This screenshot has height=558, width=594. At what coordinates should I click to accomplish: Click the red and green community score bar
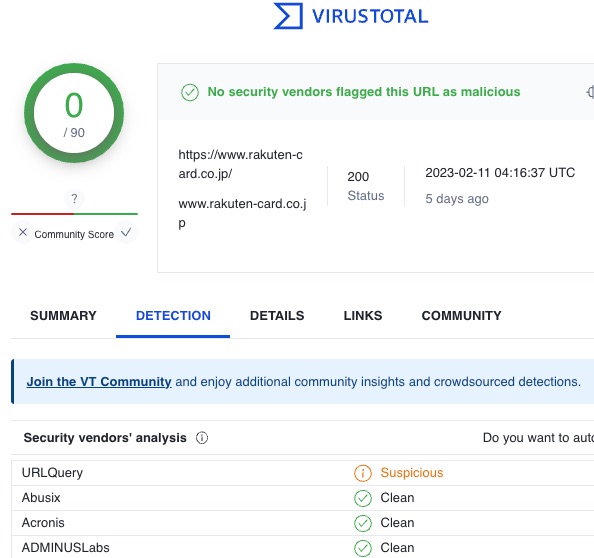click(x=74, y=214)
